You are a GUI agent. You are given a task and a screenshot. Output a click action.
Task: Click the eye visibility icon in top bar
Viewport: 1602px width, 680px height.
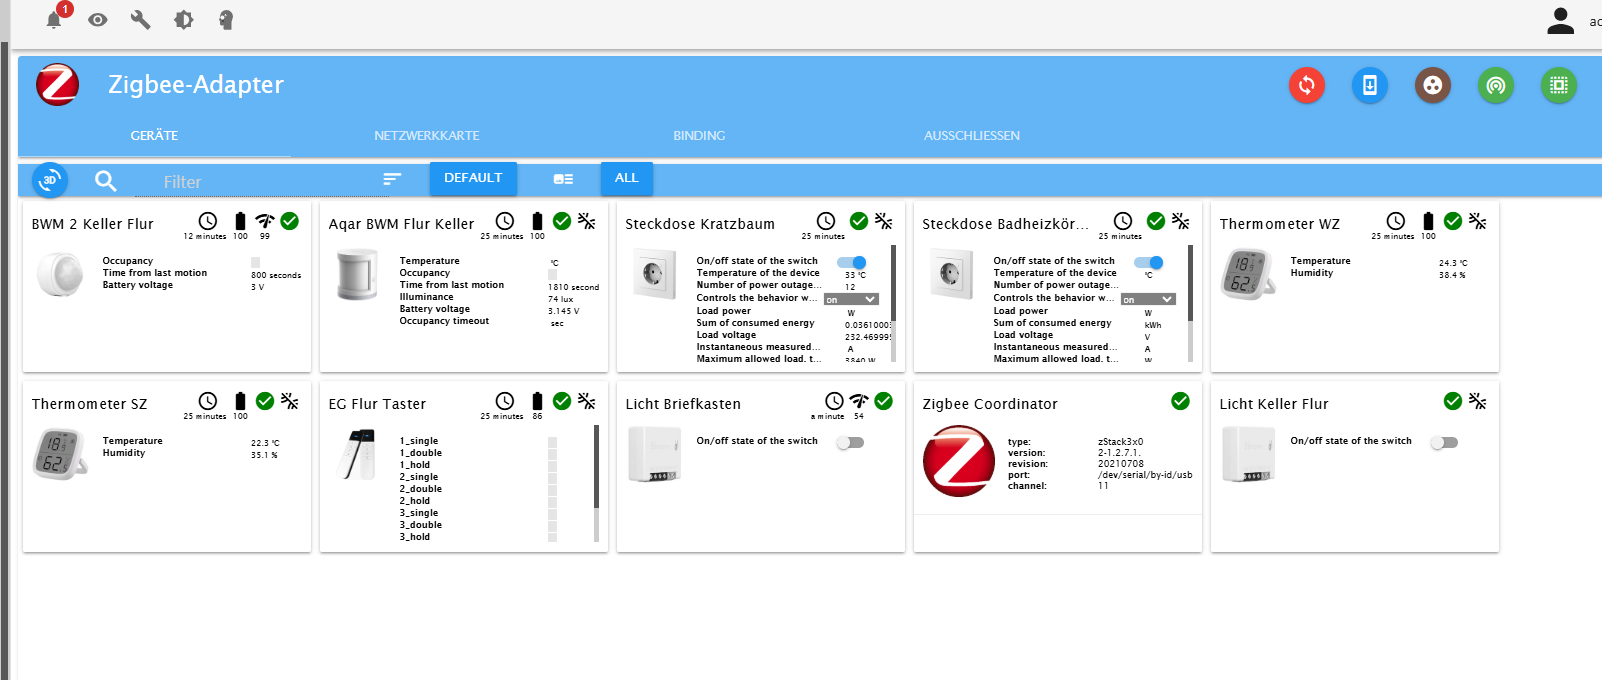coord(98,19)
